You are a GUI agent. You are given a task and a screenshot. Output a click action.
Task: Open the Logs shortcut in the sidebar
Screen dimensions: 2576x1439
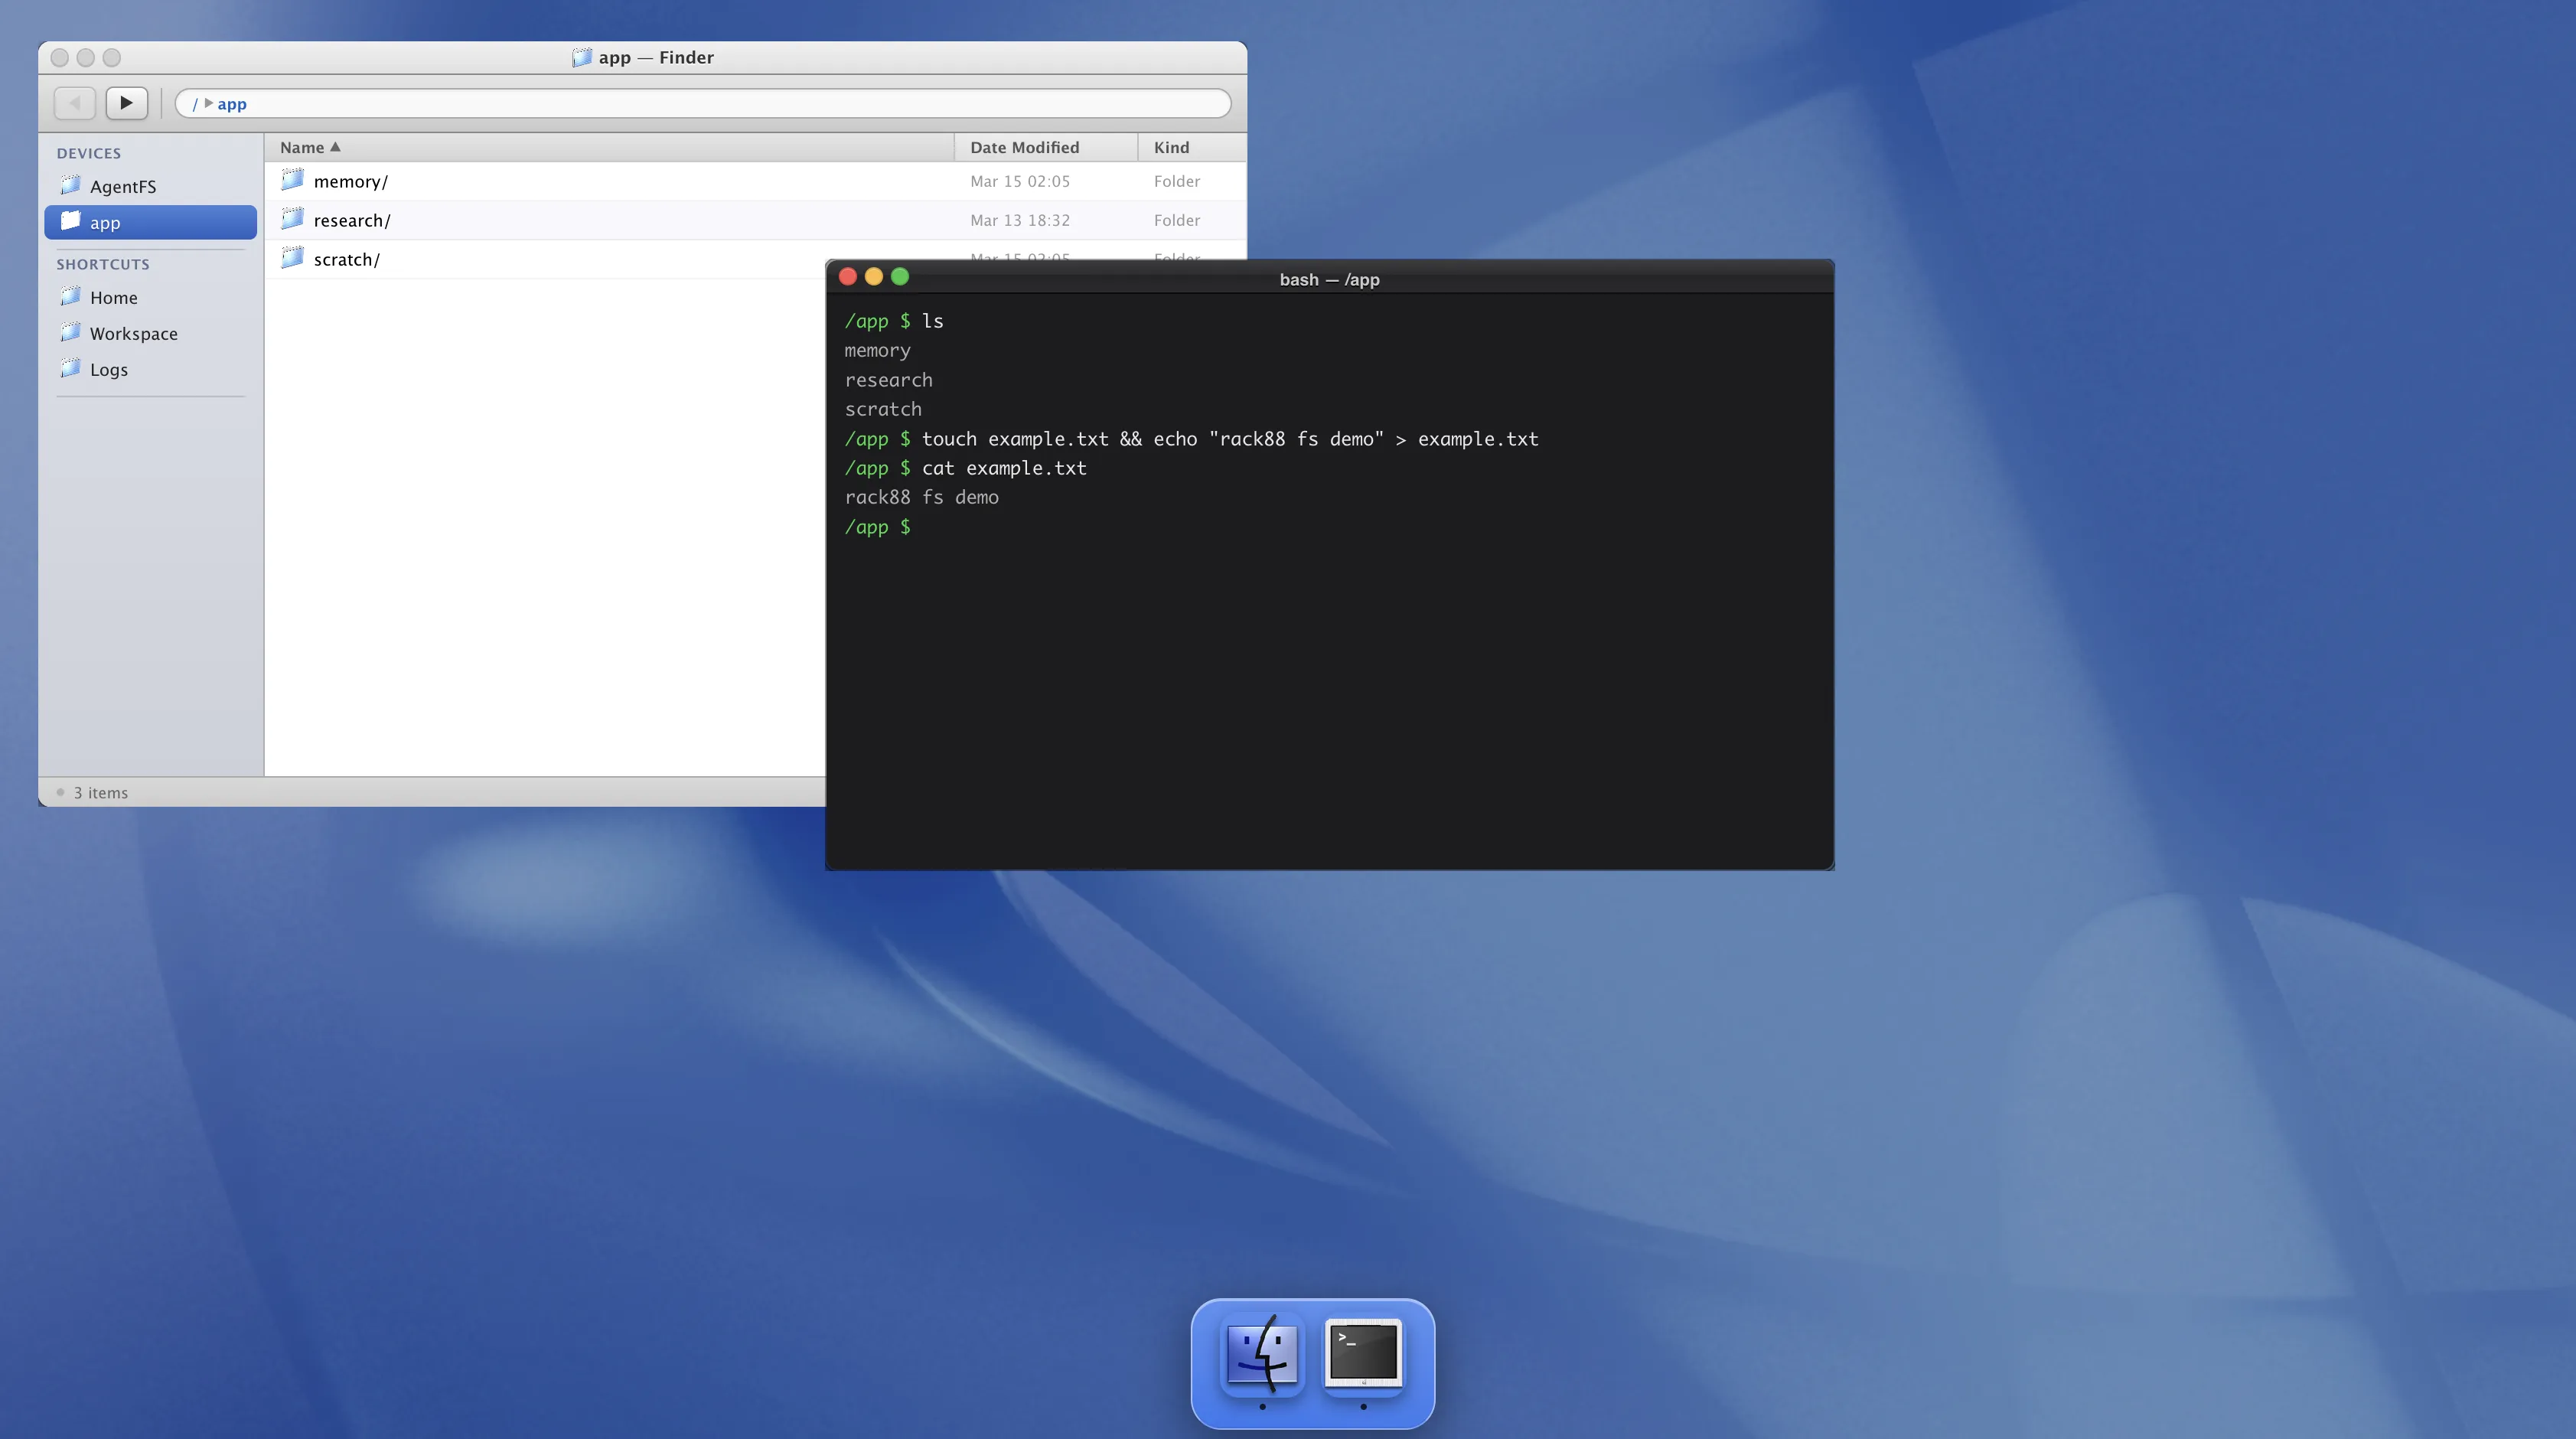109,369
